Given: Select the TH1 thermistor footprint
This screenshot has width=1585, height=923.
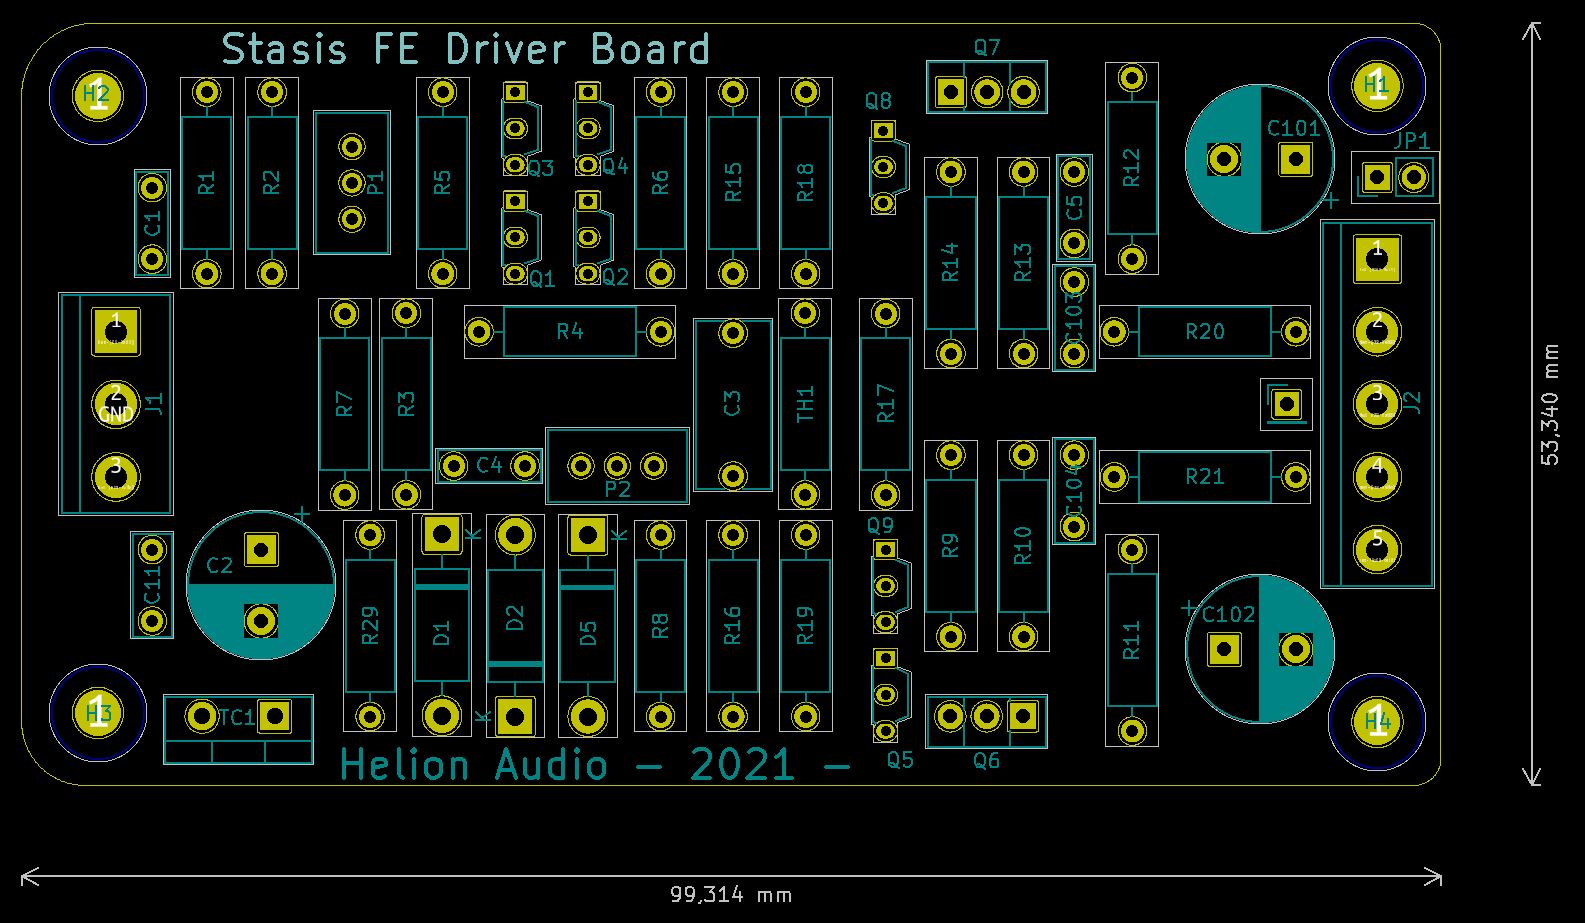Looking at the screenshot, I should [x=806, y=404].
